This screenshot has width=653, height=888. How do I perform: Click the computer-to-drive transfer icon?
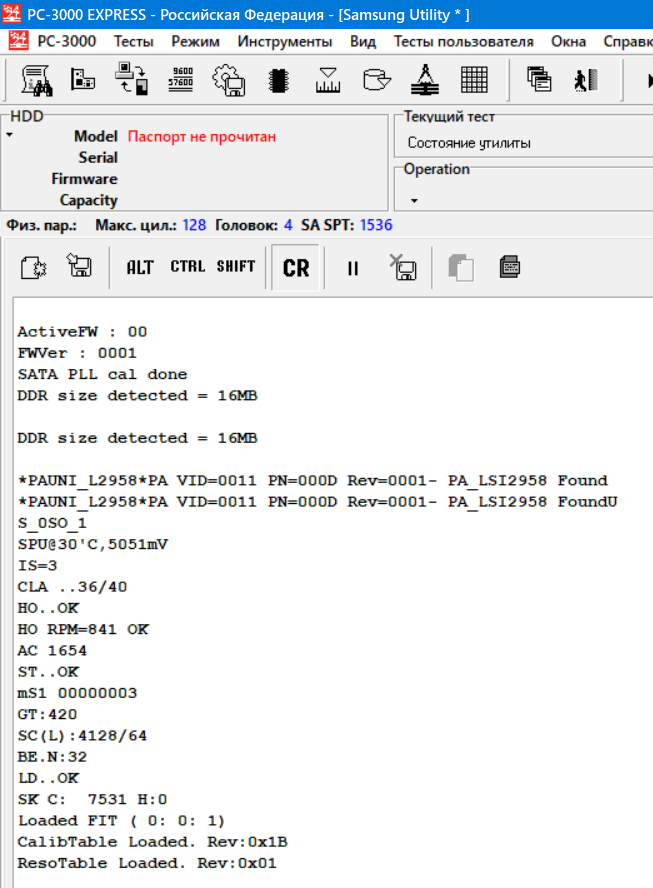[131, 79]
